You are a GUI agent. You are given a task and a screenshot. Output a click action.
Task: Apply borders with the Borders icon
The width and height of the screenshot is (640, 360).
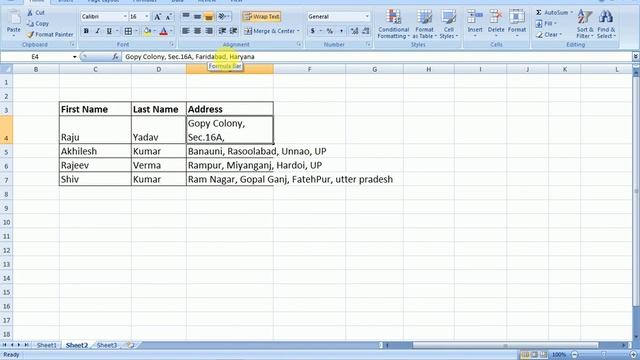coord(128,31)
